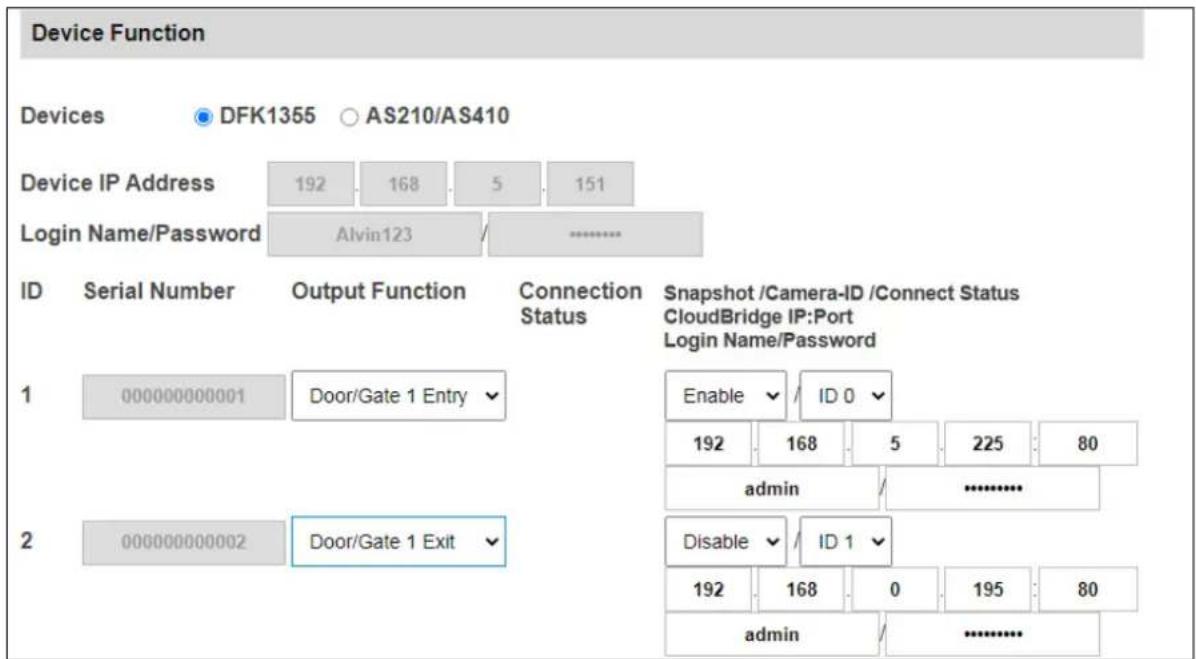Click the admin login field for row 1
The width and height of the screenshot is (1196, 659).
(x=772, y=488)
